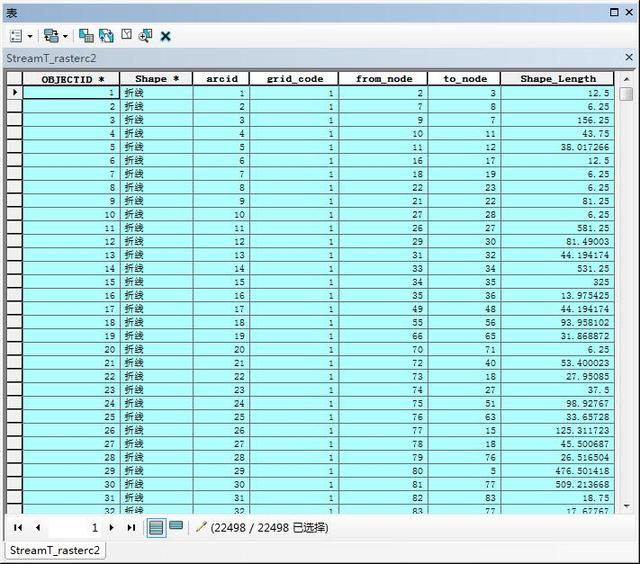Go to next record button
Viewport: 640px width, 564px height.
point(111,527)
